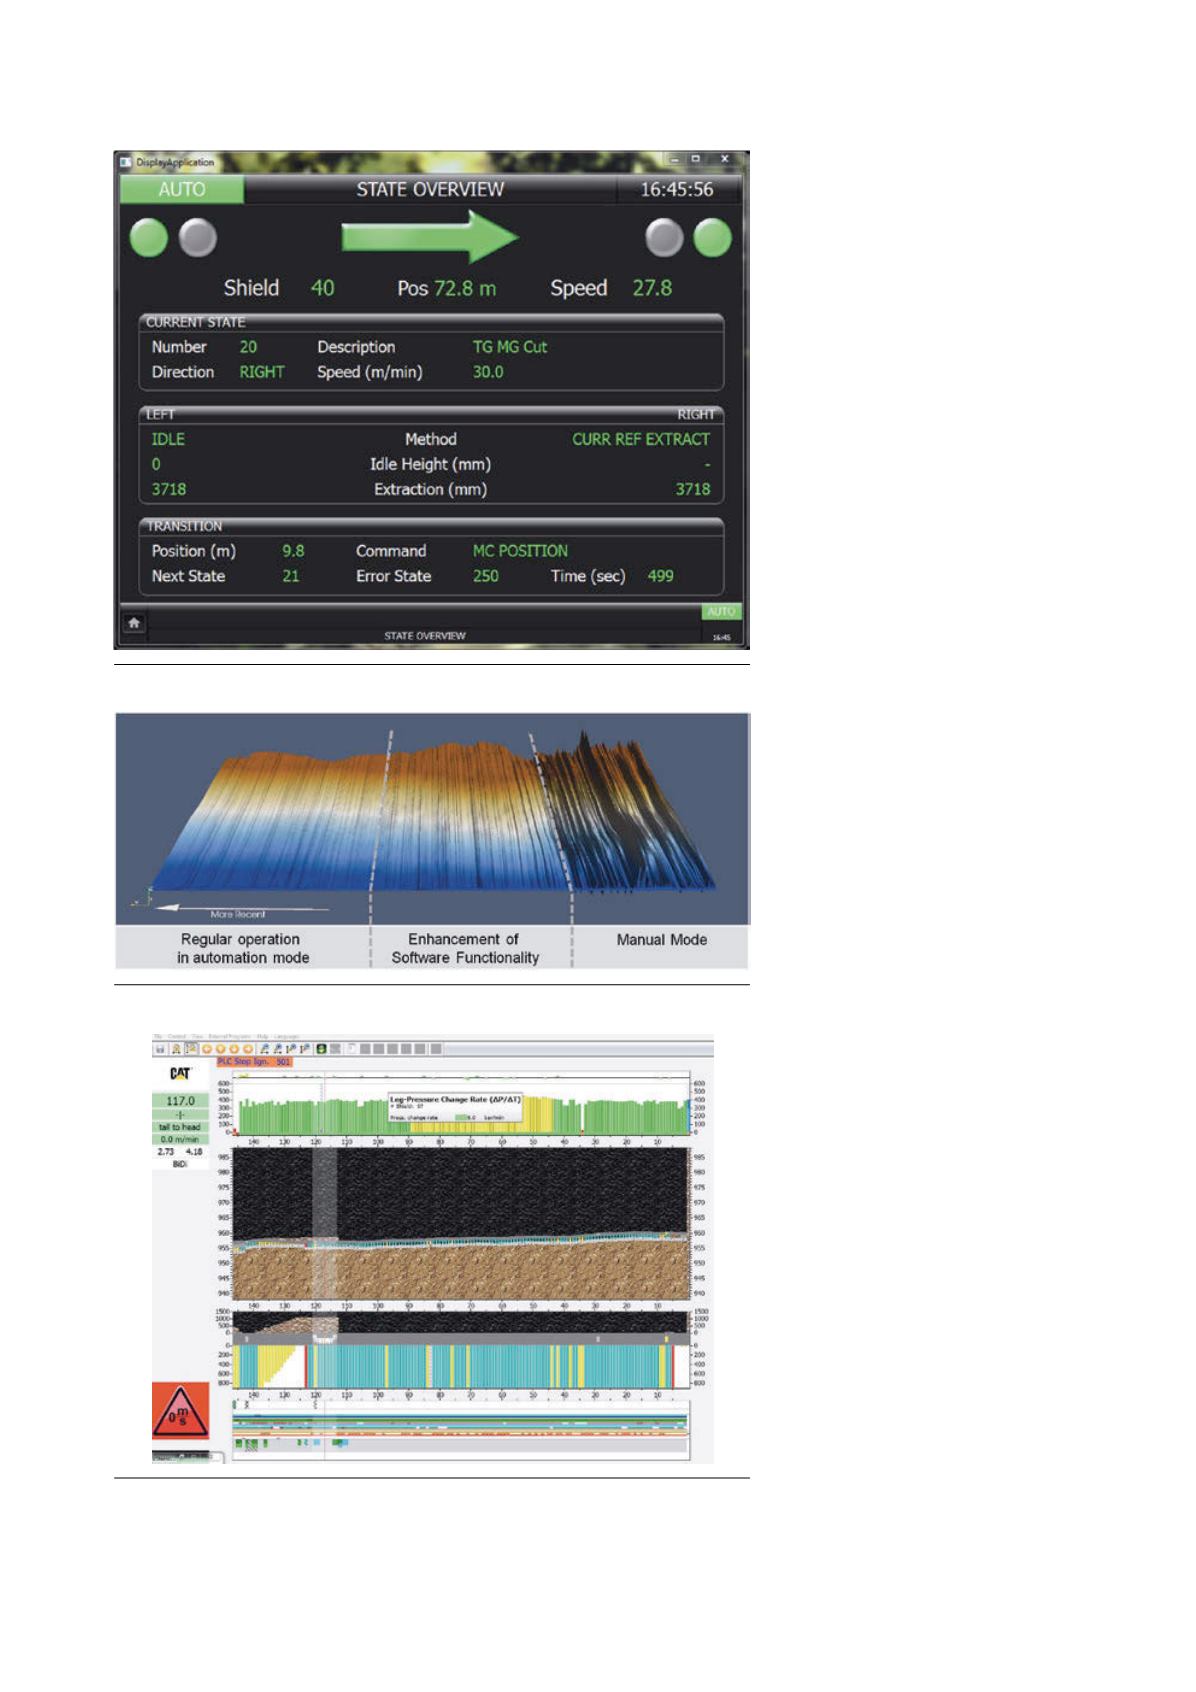
Task: Click the first orange circle toolbar icon
Action: click(207, 1049)
